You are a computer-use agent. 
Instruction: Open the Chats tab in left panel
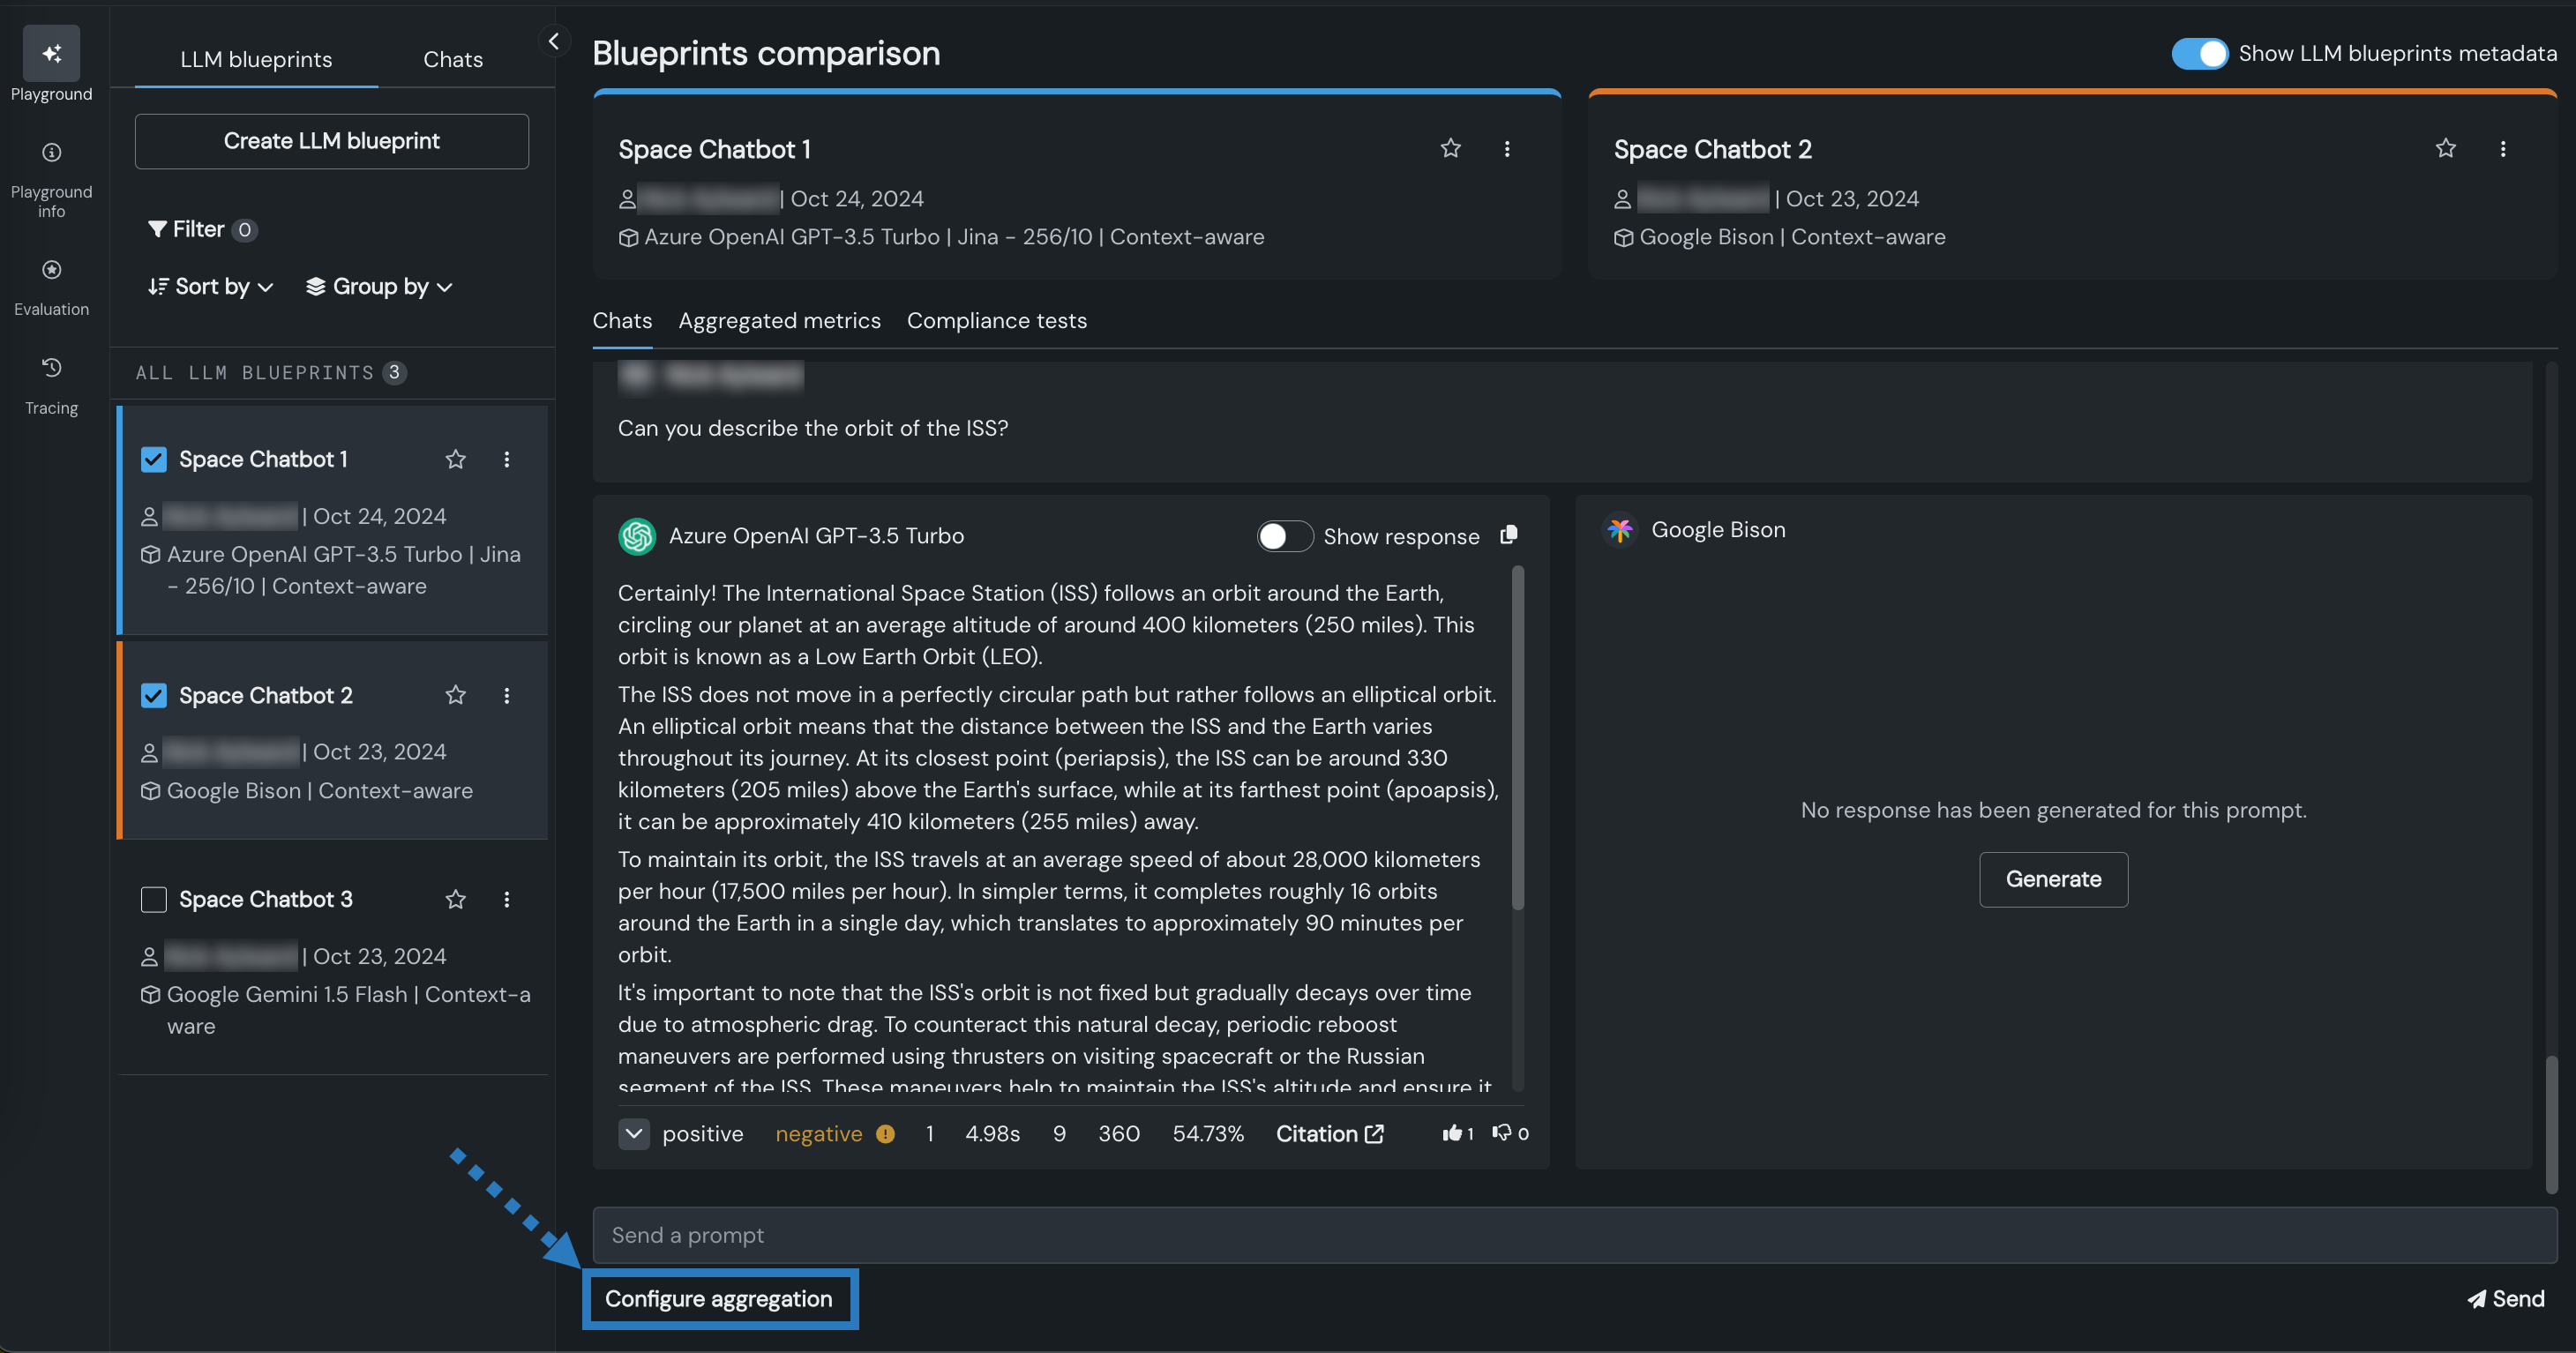(x=452, y=59)
